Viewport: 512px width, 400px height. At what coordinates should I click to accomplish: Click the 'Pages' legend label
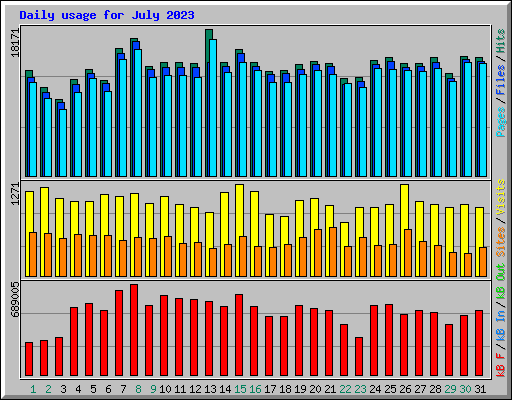pyautogui.click(x=501, y=122)
